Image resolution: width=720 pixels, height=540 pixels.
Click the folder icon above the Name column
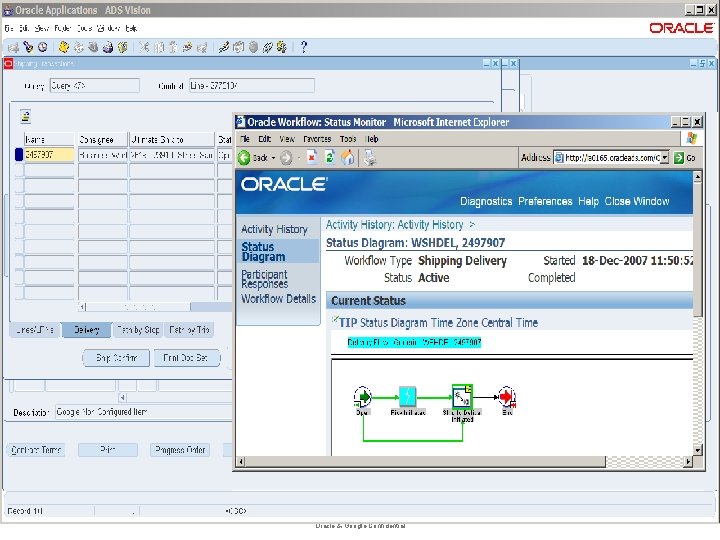pos(26,117)
